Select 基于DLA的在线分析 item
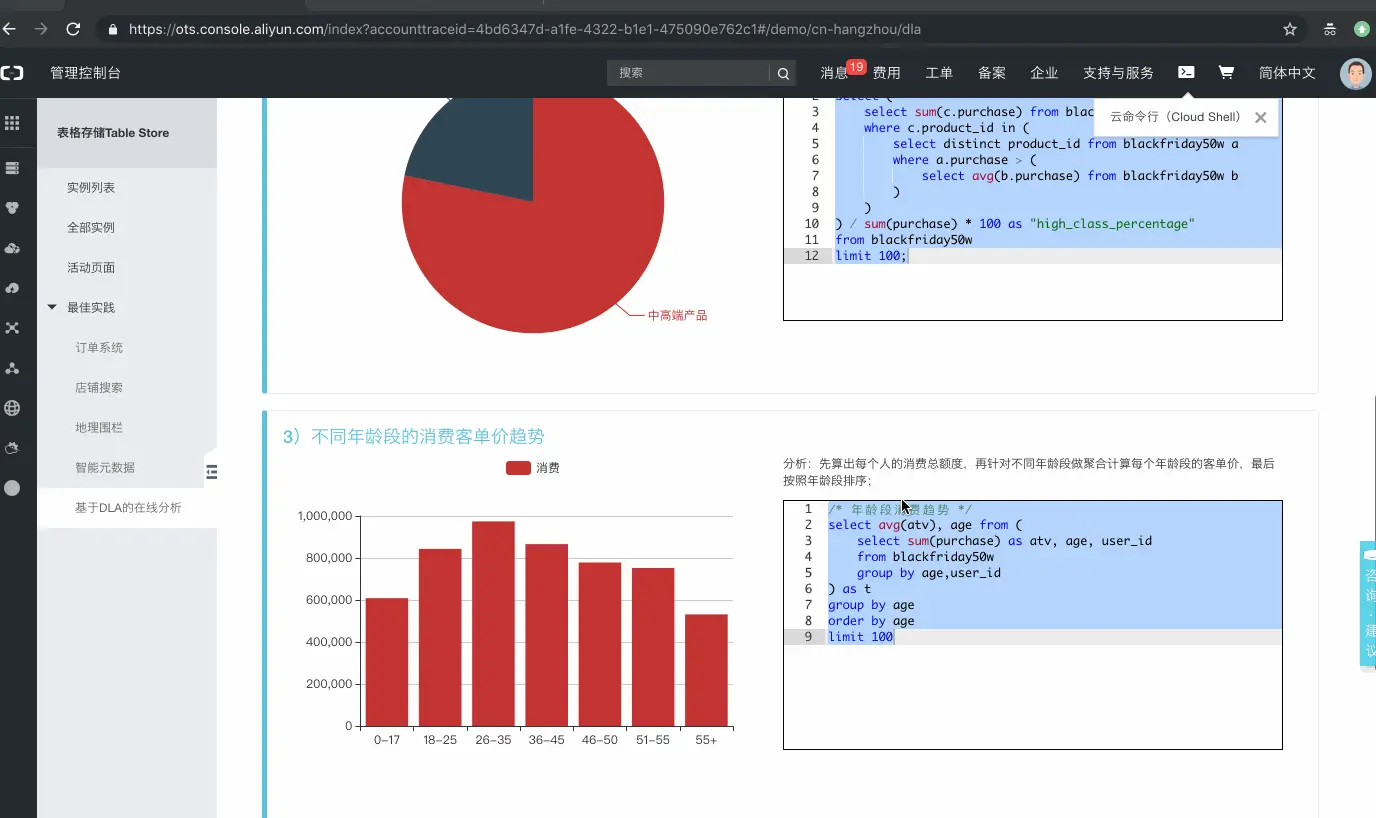The width and height of the screenshot is (1376, 818). 127,508
